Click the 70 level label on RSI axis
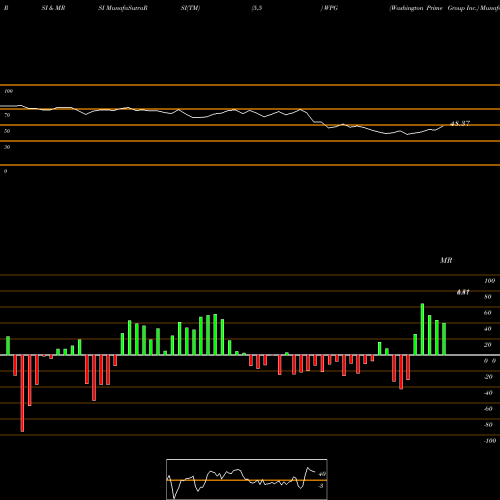Viewport: 500px width, 500px height. [7, 115]
